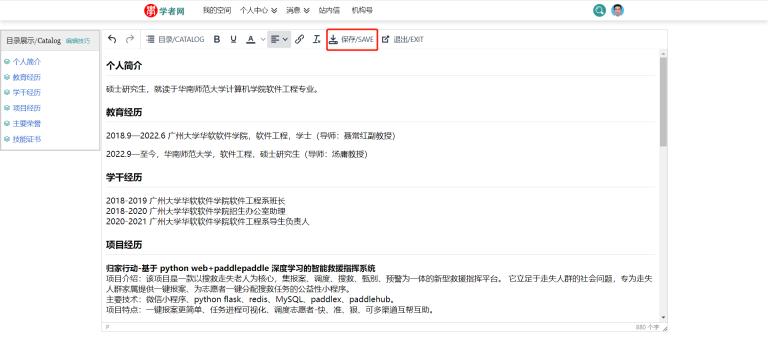
Task: Open the 站内信 menu item
Action: coord(329,10)
